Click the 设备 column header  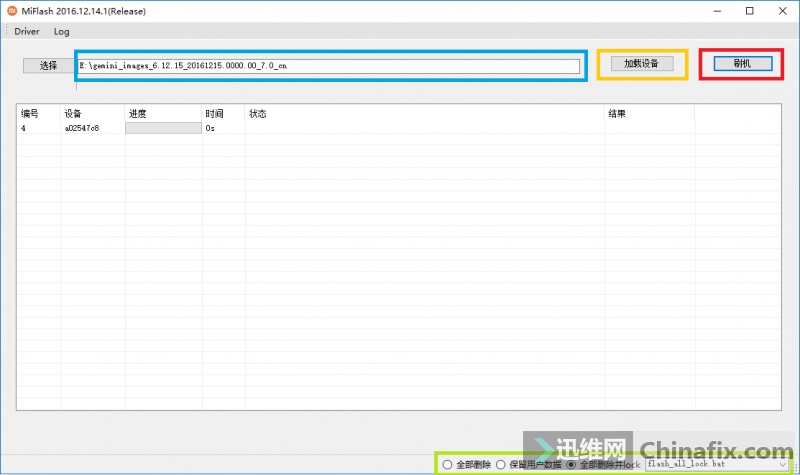(x=92, y=114)
